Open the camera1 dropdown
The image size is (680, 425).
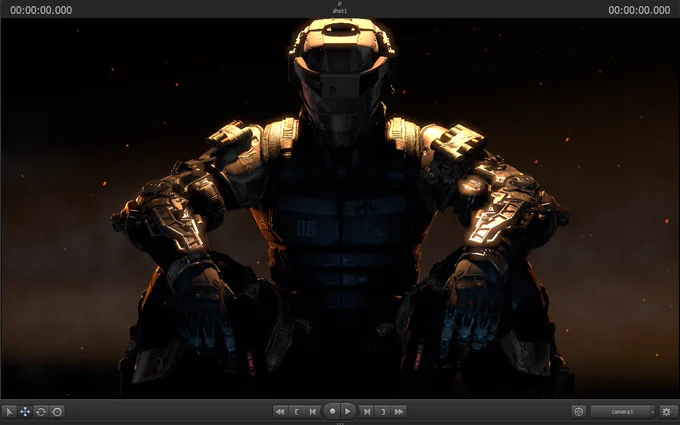coord(622,411)
